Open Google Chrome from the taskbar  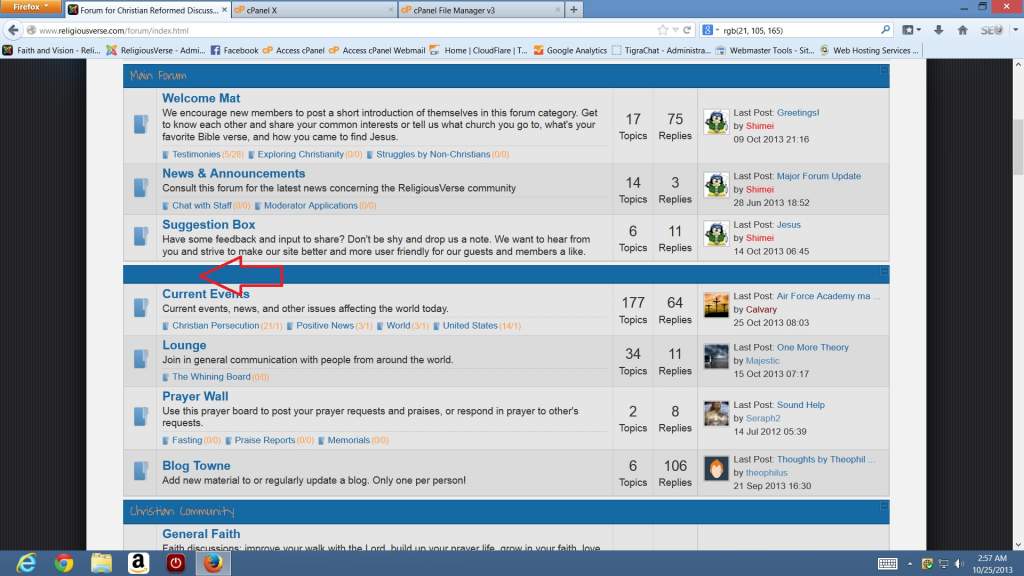click(x=63, y=562)
